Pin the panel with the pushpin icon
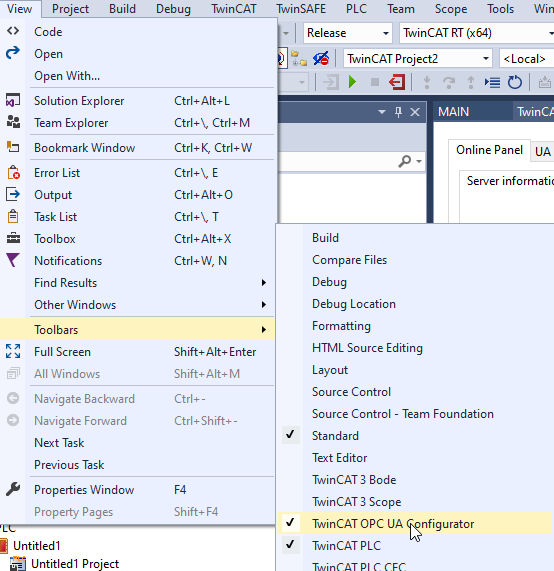554x571 pixels. (x=398, y=112)
